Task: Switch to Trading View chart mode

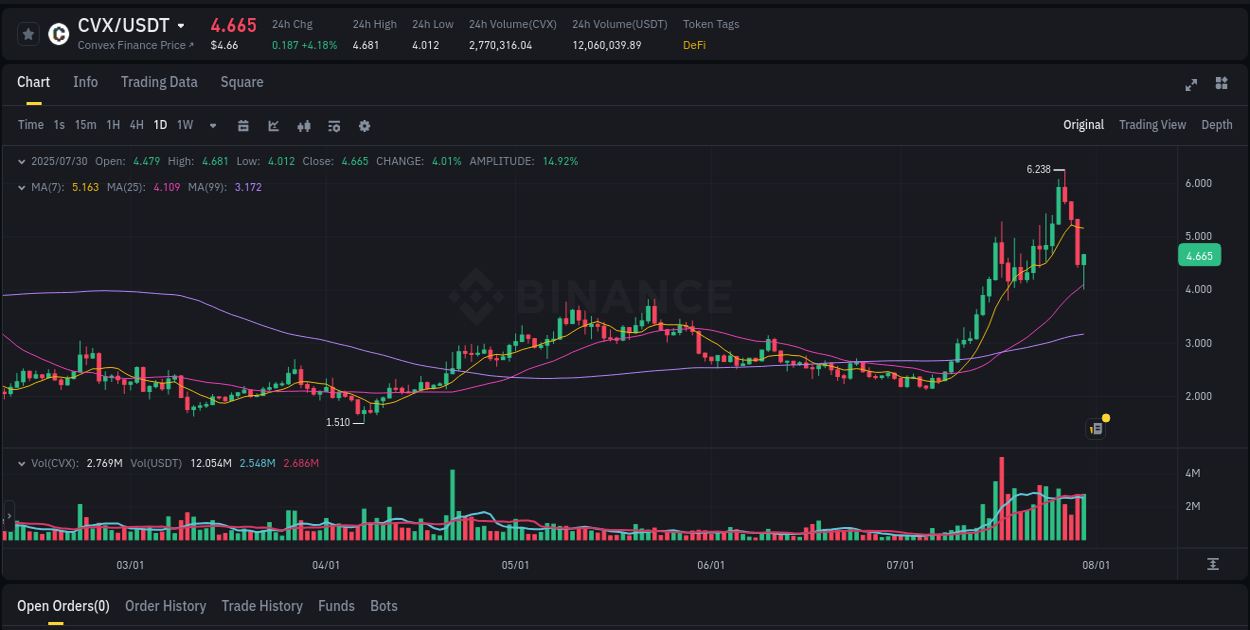Action: (x=1152, y=125)
